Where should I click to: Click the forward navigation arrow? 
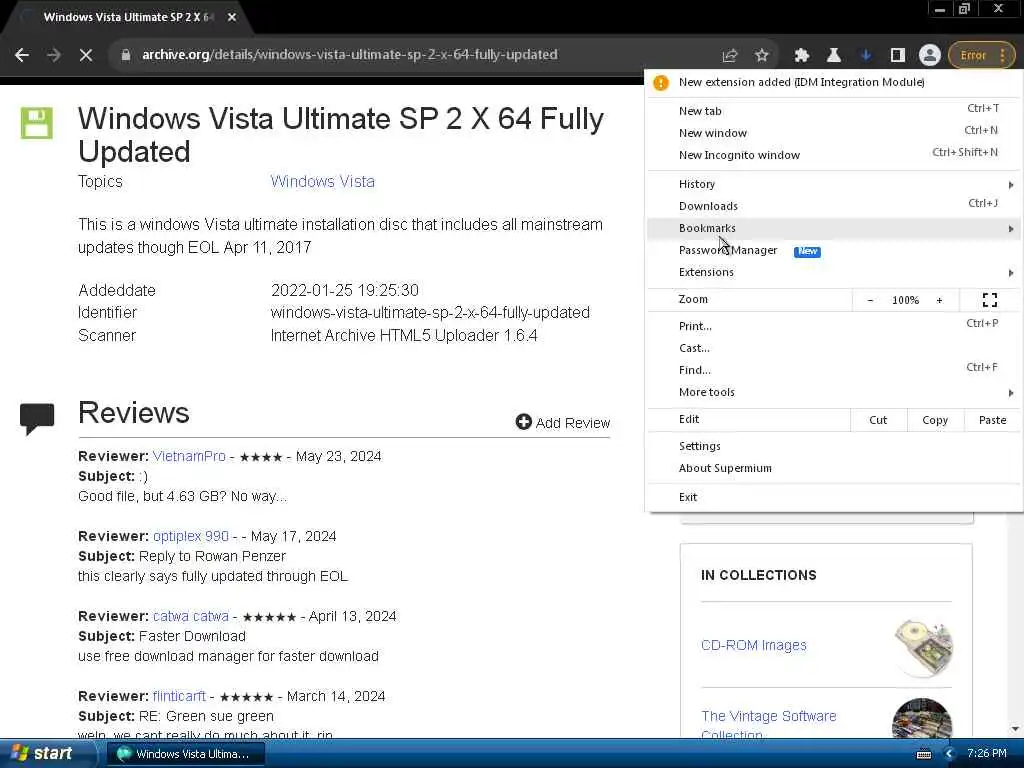click(54, 55)
